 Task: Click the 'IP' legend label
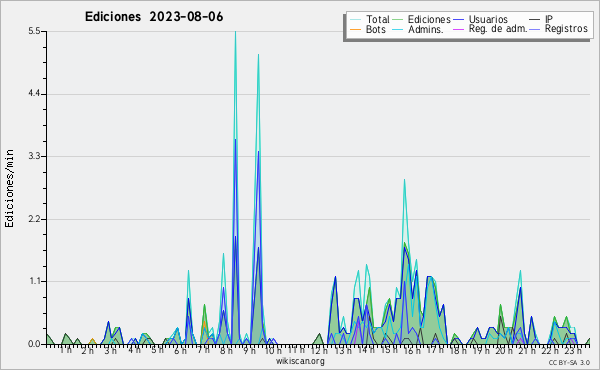pos(549,19)
